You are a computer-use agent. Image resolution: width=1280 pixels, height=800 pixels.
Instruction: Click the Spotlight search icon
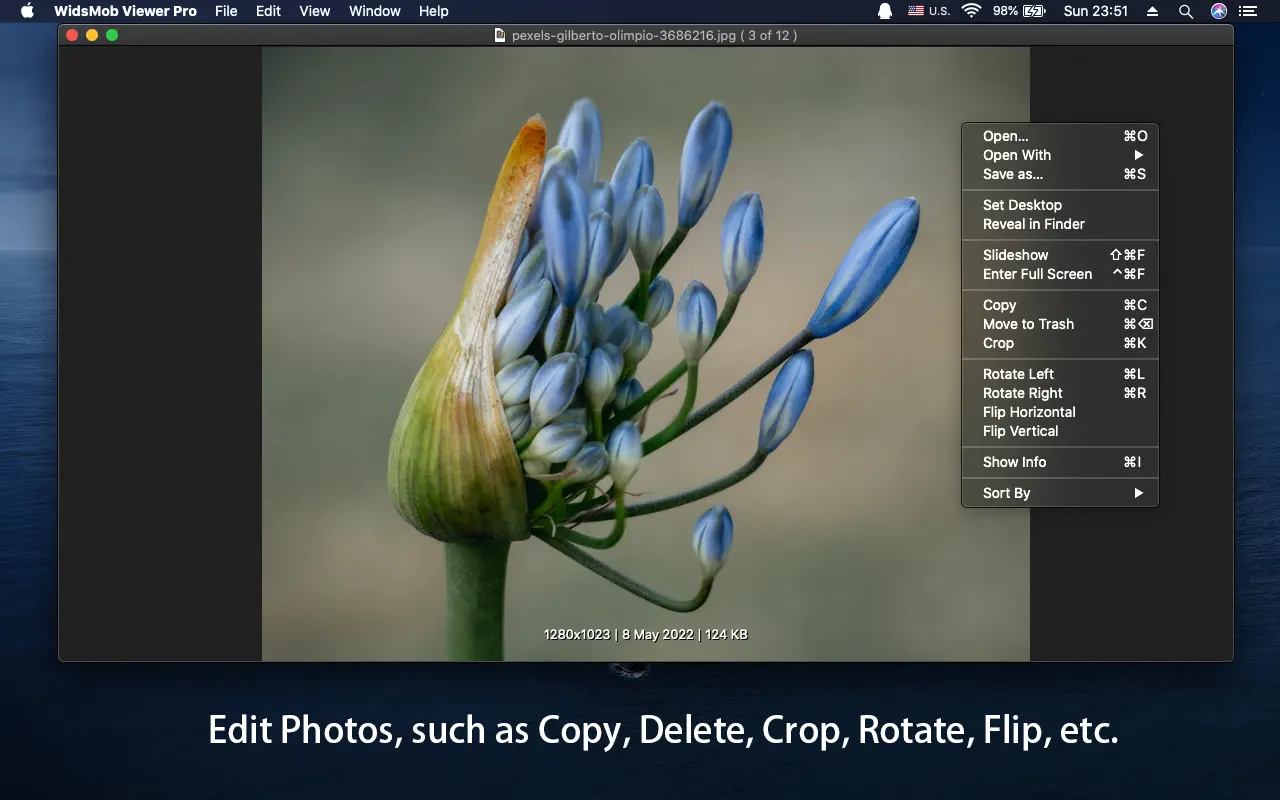(x=1186, y=11)
